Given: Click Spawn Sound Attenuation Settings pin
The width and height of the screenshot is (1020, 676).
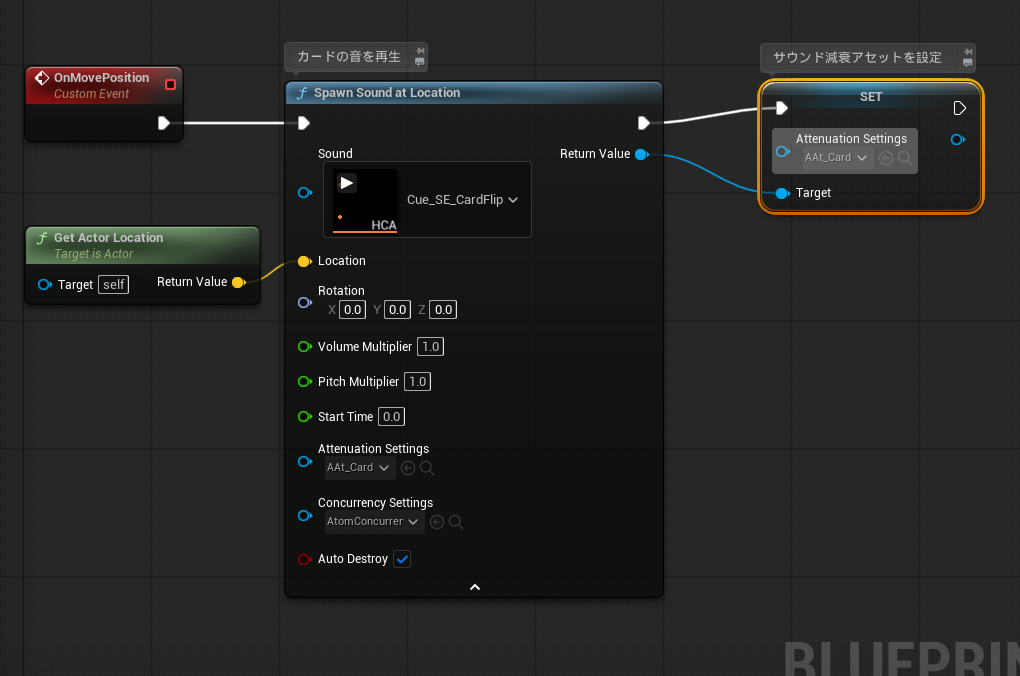Looking at the screenshot, I should pos(305,462).
